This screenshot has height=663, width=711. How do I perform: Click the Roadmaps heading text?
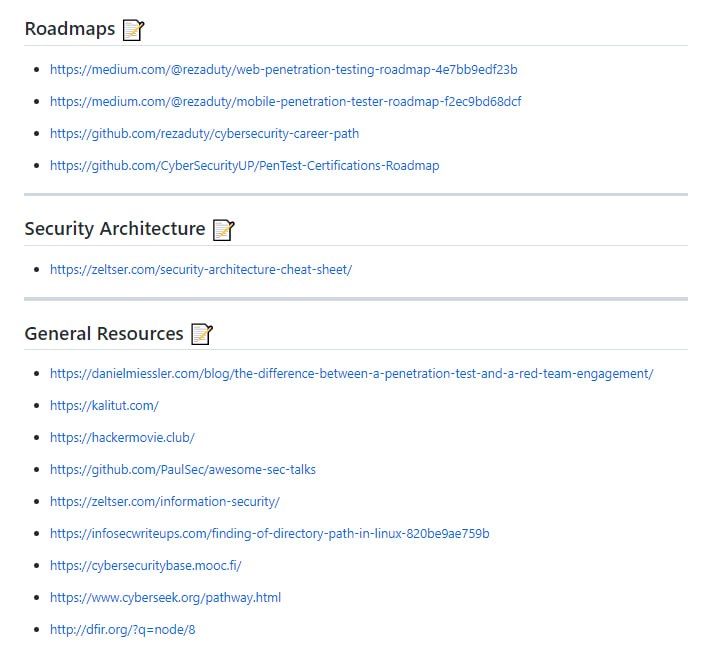coord(70,29)
